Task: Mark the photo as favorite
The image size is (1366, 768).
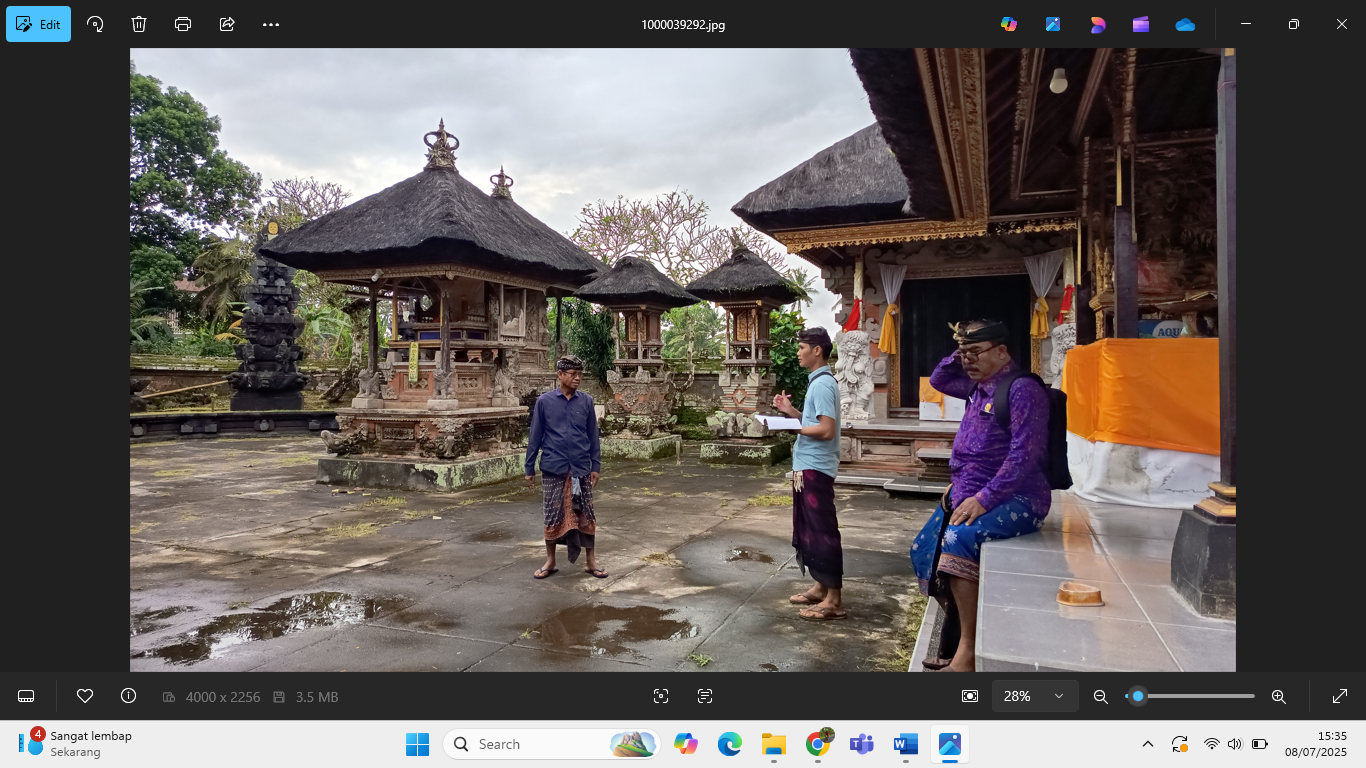Action: click(x=85, y=695)
